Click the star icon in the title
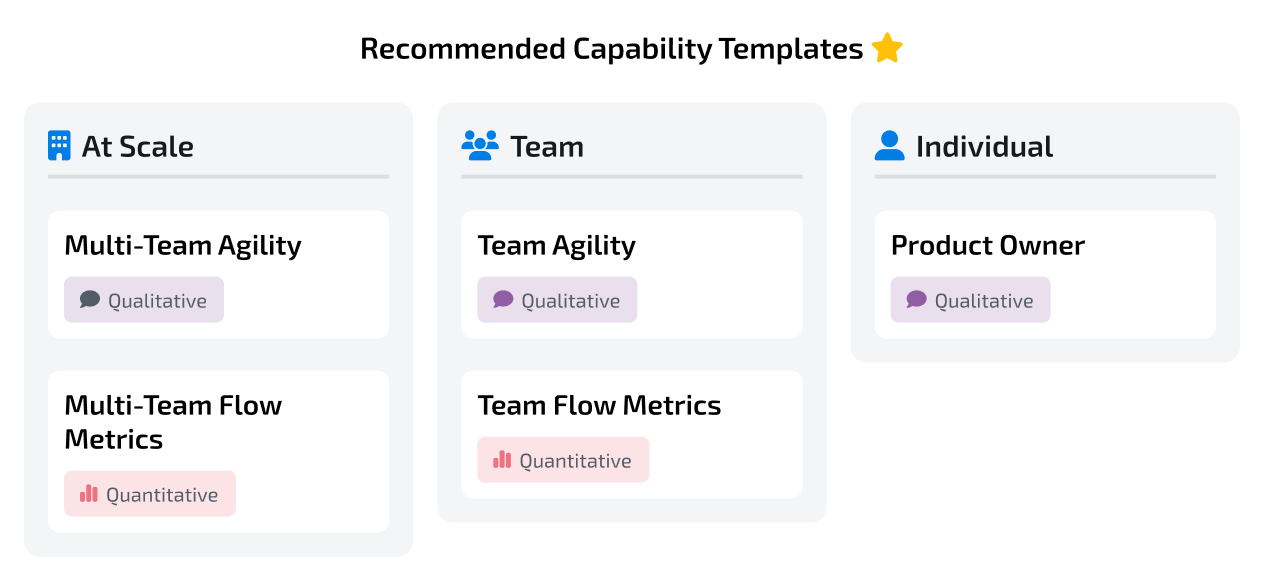The height and width of the screenshot is (581, 1264). (x=886, y=46)
